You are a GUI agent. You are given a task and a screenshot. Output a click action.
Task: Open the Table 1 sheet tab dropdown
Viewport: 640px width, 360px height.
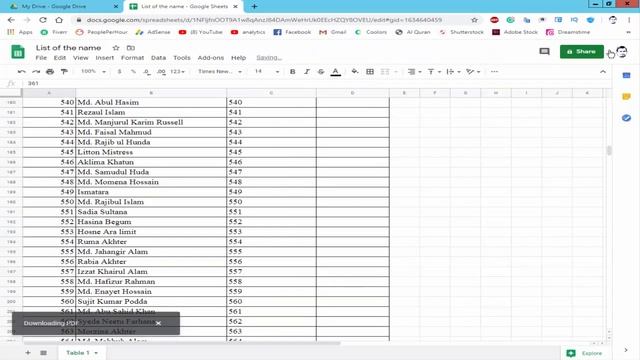click(x=96, y=353)
